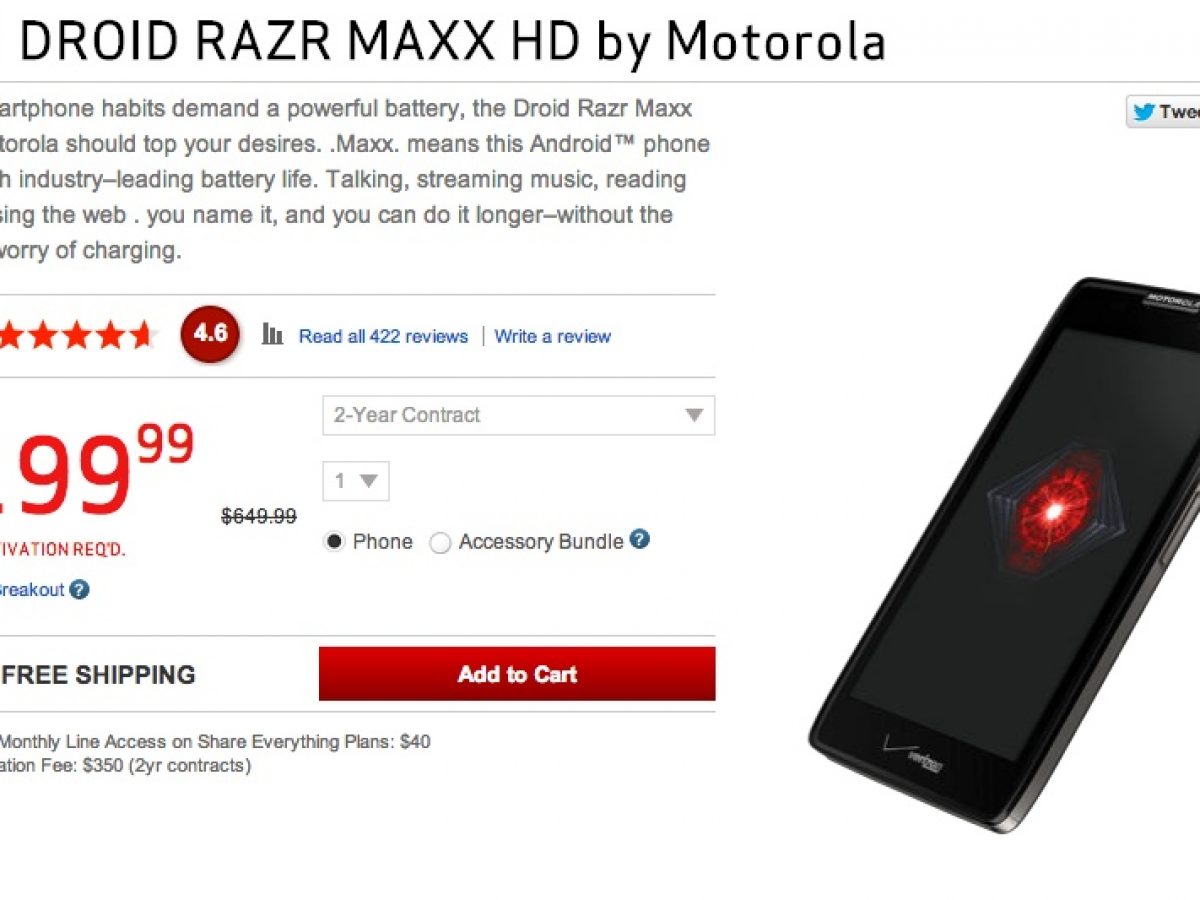
Task: Click Read all 422 reviews link
Action: (383, 336)
